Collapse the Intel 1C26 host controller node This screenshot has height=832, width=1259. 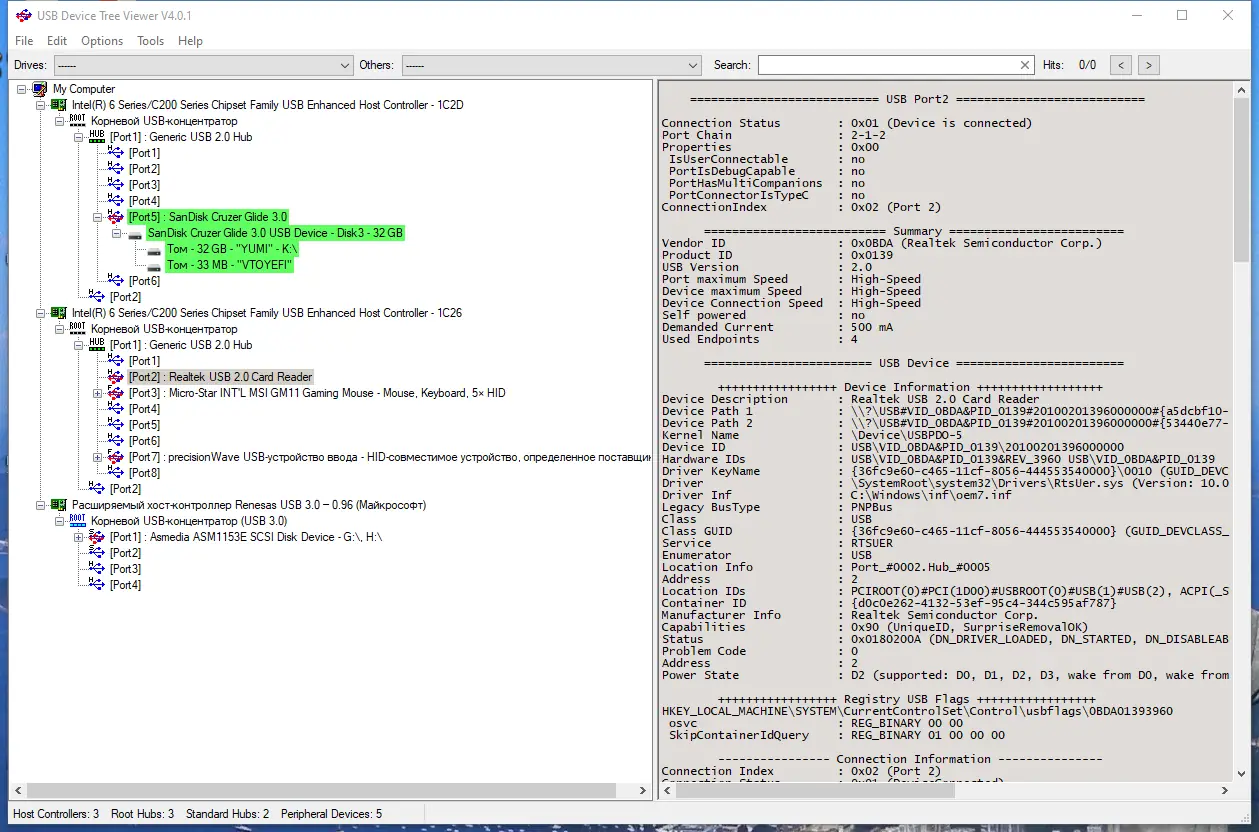click(x=41, y=313)
